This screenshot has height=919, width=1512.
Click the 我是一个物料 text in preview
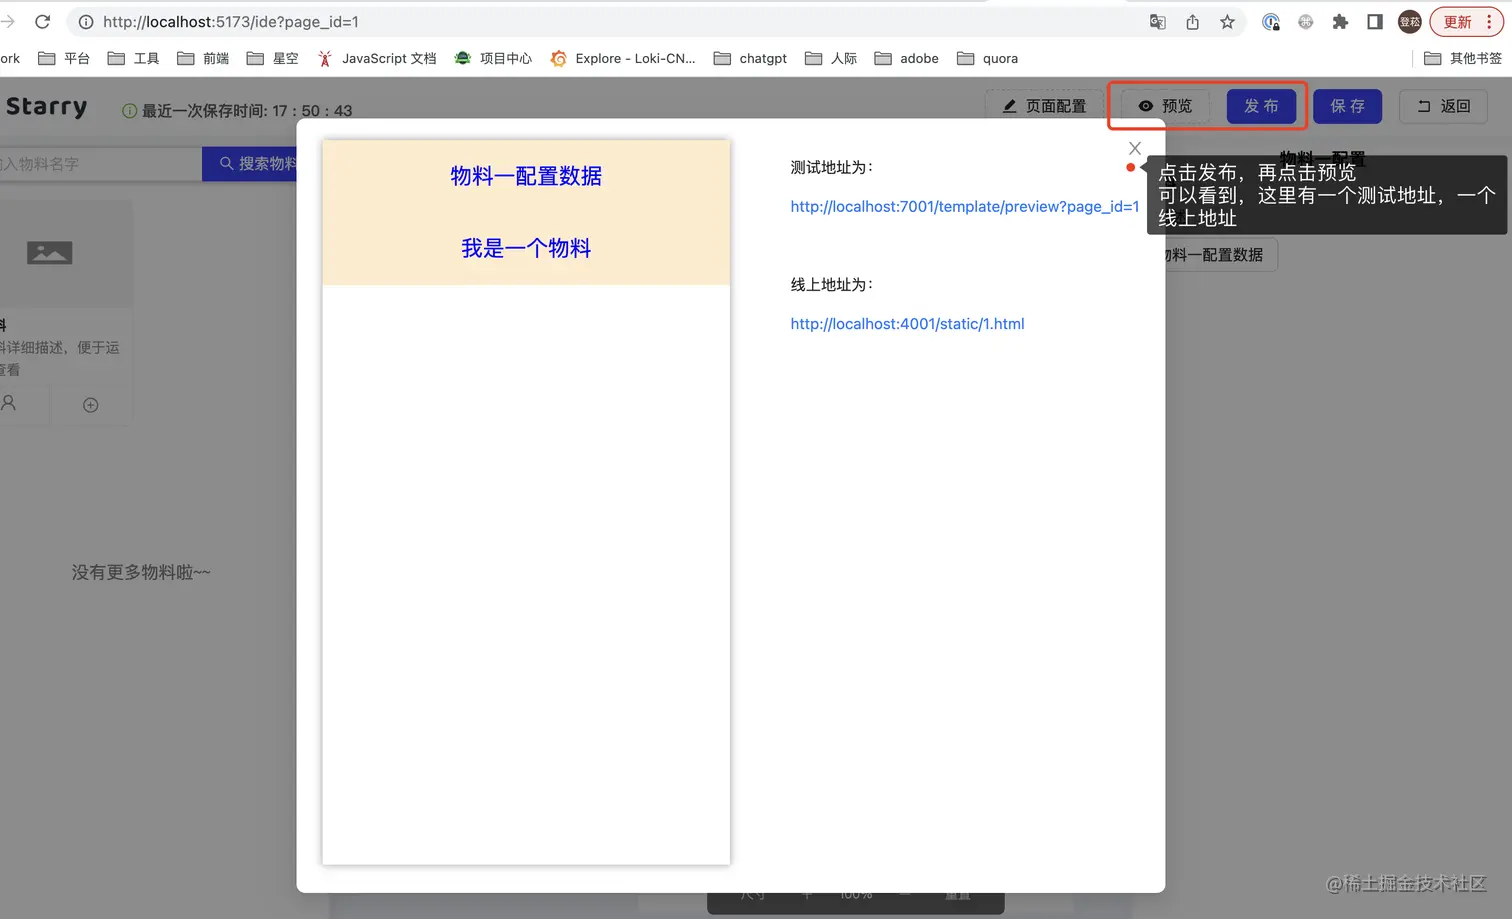526,248
